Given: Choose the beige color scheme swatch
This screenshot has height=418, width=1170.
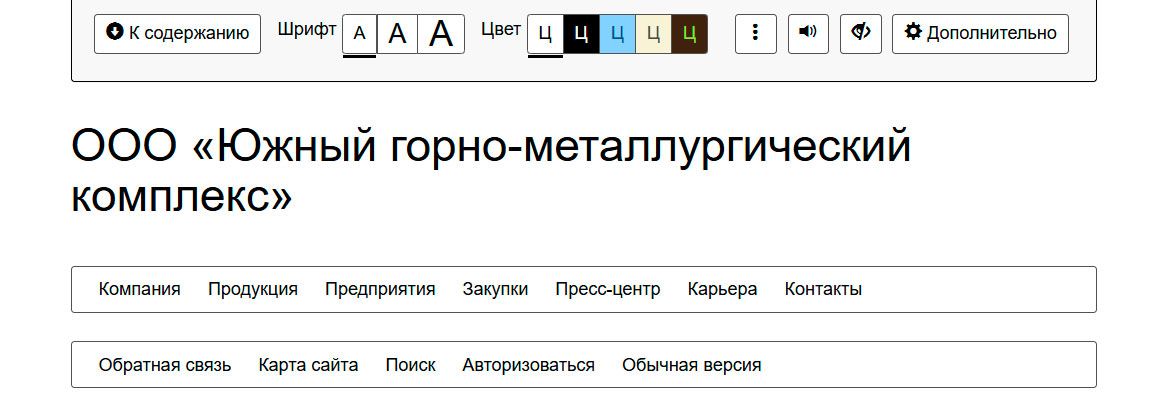Looking at the screenshot, I should point(653,34).
